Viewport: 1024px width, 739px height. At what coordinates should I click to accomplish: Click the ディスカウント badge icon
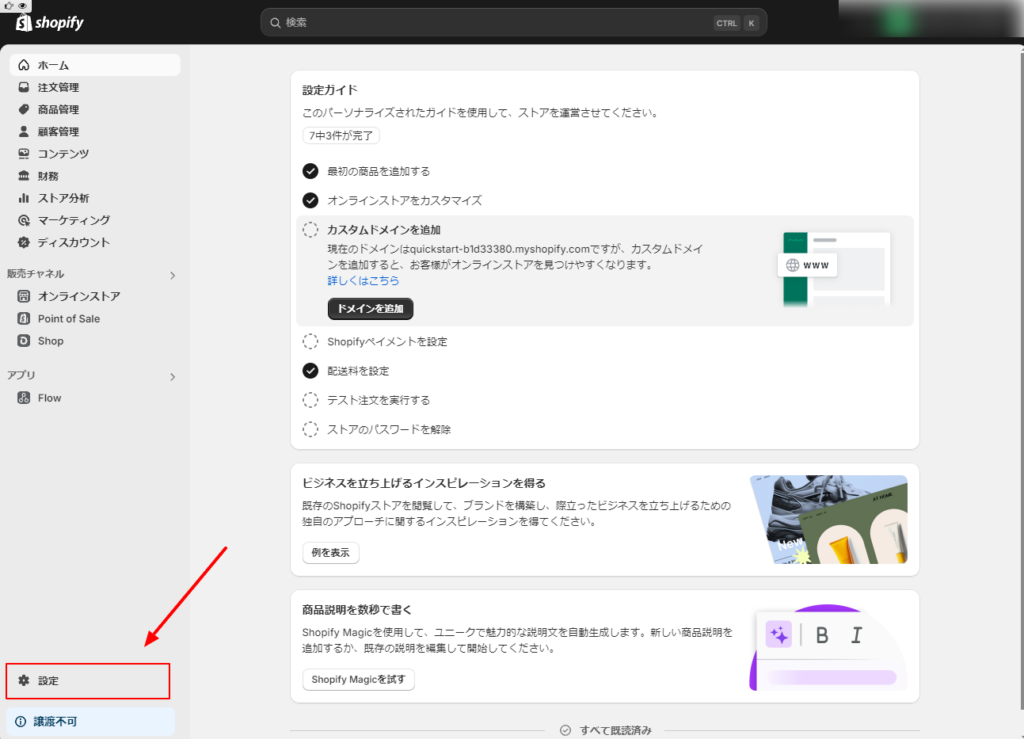tap(24, 243)
